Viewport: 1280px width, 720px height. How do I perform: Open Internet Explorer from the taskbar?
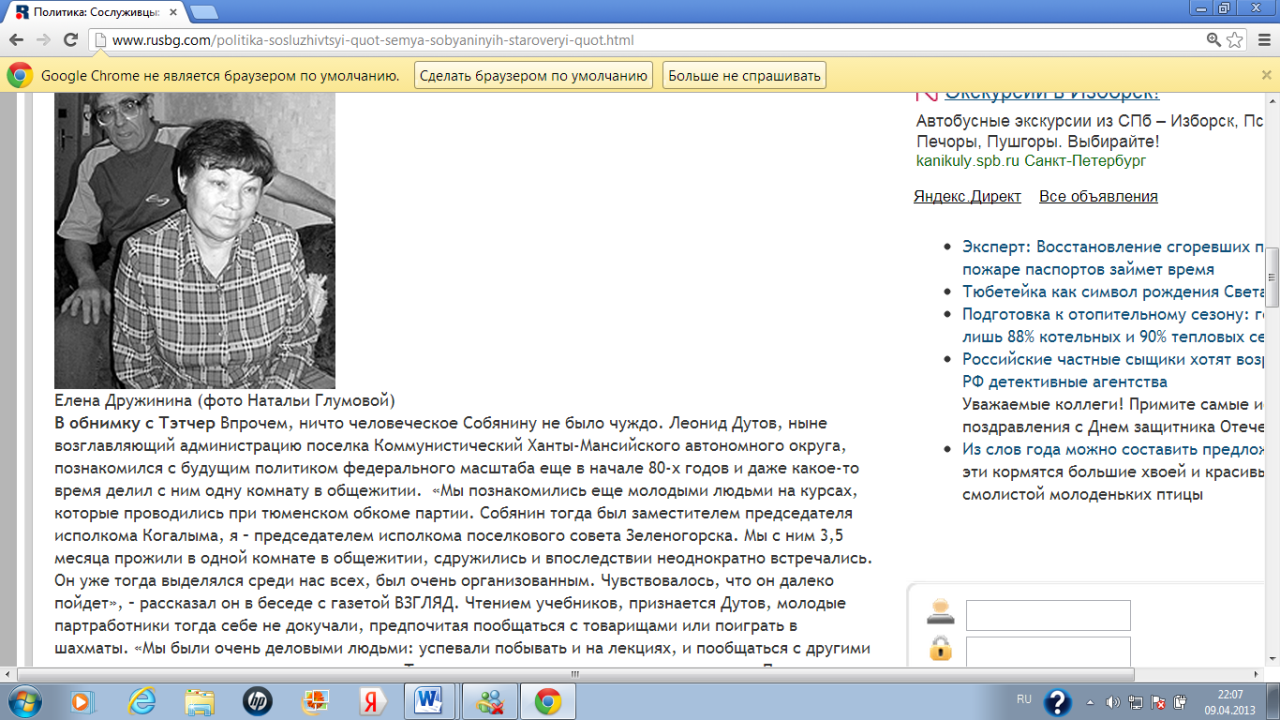pos(141,701)
